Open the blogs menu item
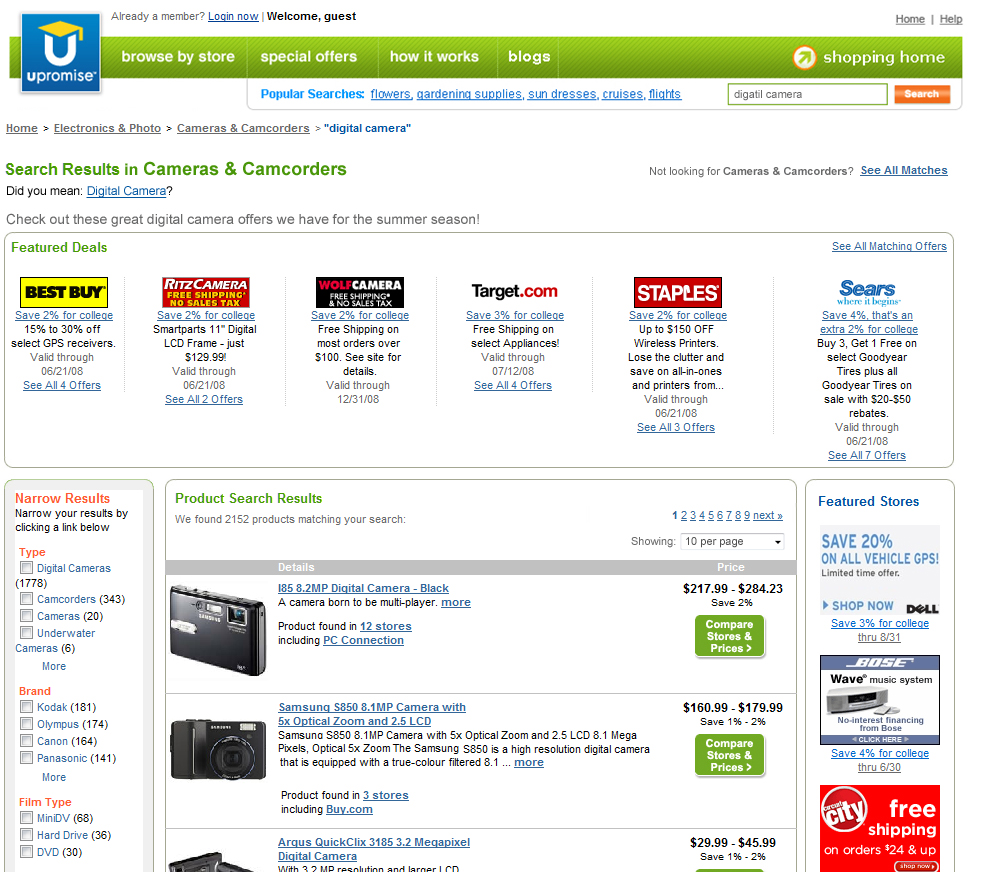 (x=529, y=57)
